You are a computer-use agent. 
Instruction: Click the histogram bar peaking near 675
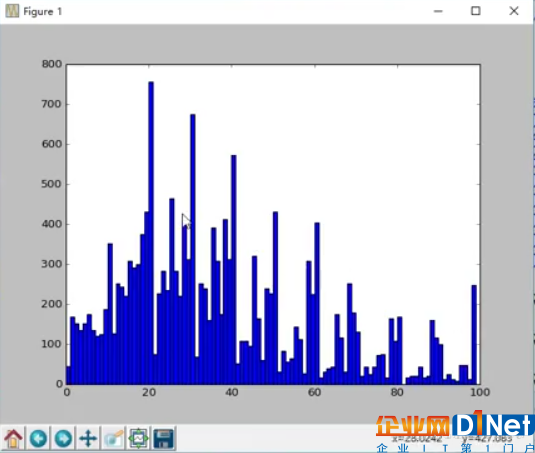pyautogui.click(x=193, y=249)
